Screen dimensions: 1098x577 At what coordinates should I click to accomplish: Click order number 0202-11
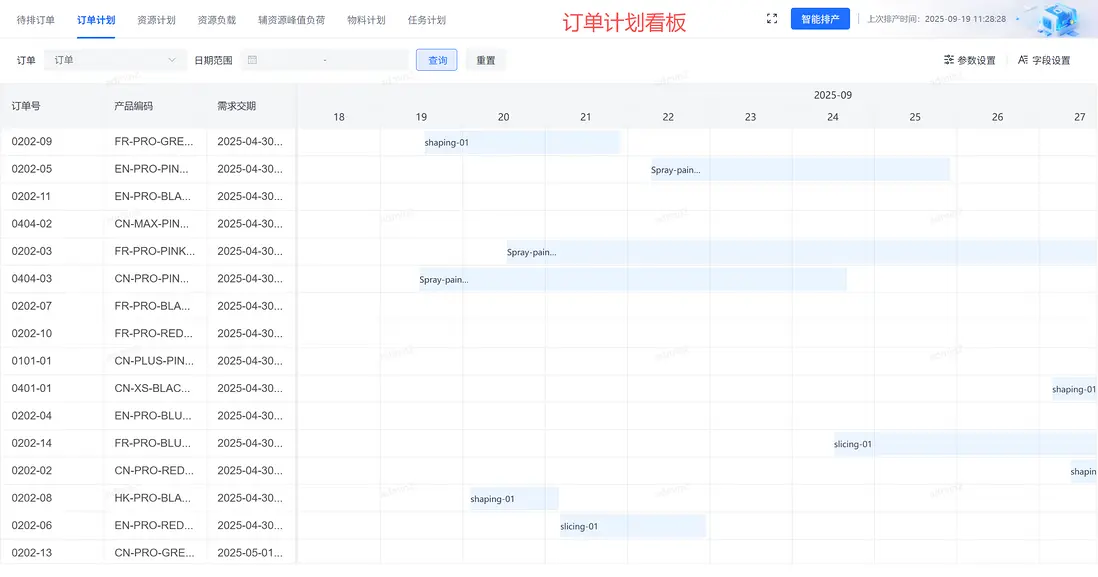[x=31, y=196]
